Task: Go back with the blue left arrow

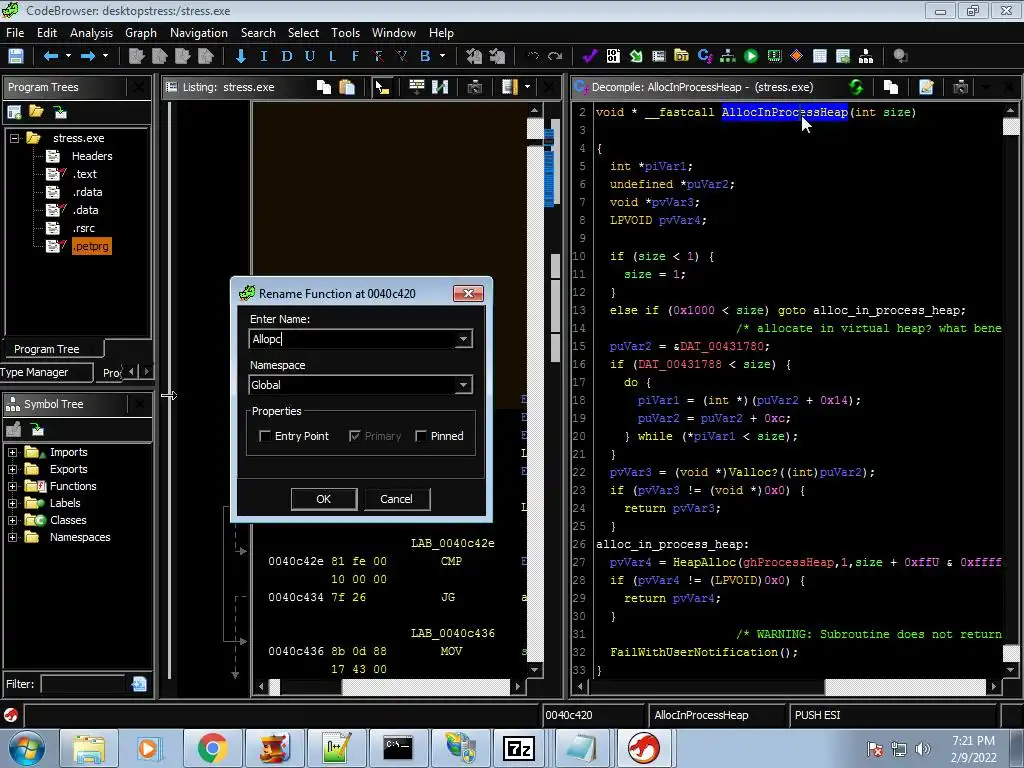Action: (x=50, y=56)
